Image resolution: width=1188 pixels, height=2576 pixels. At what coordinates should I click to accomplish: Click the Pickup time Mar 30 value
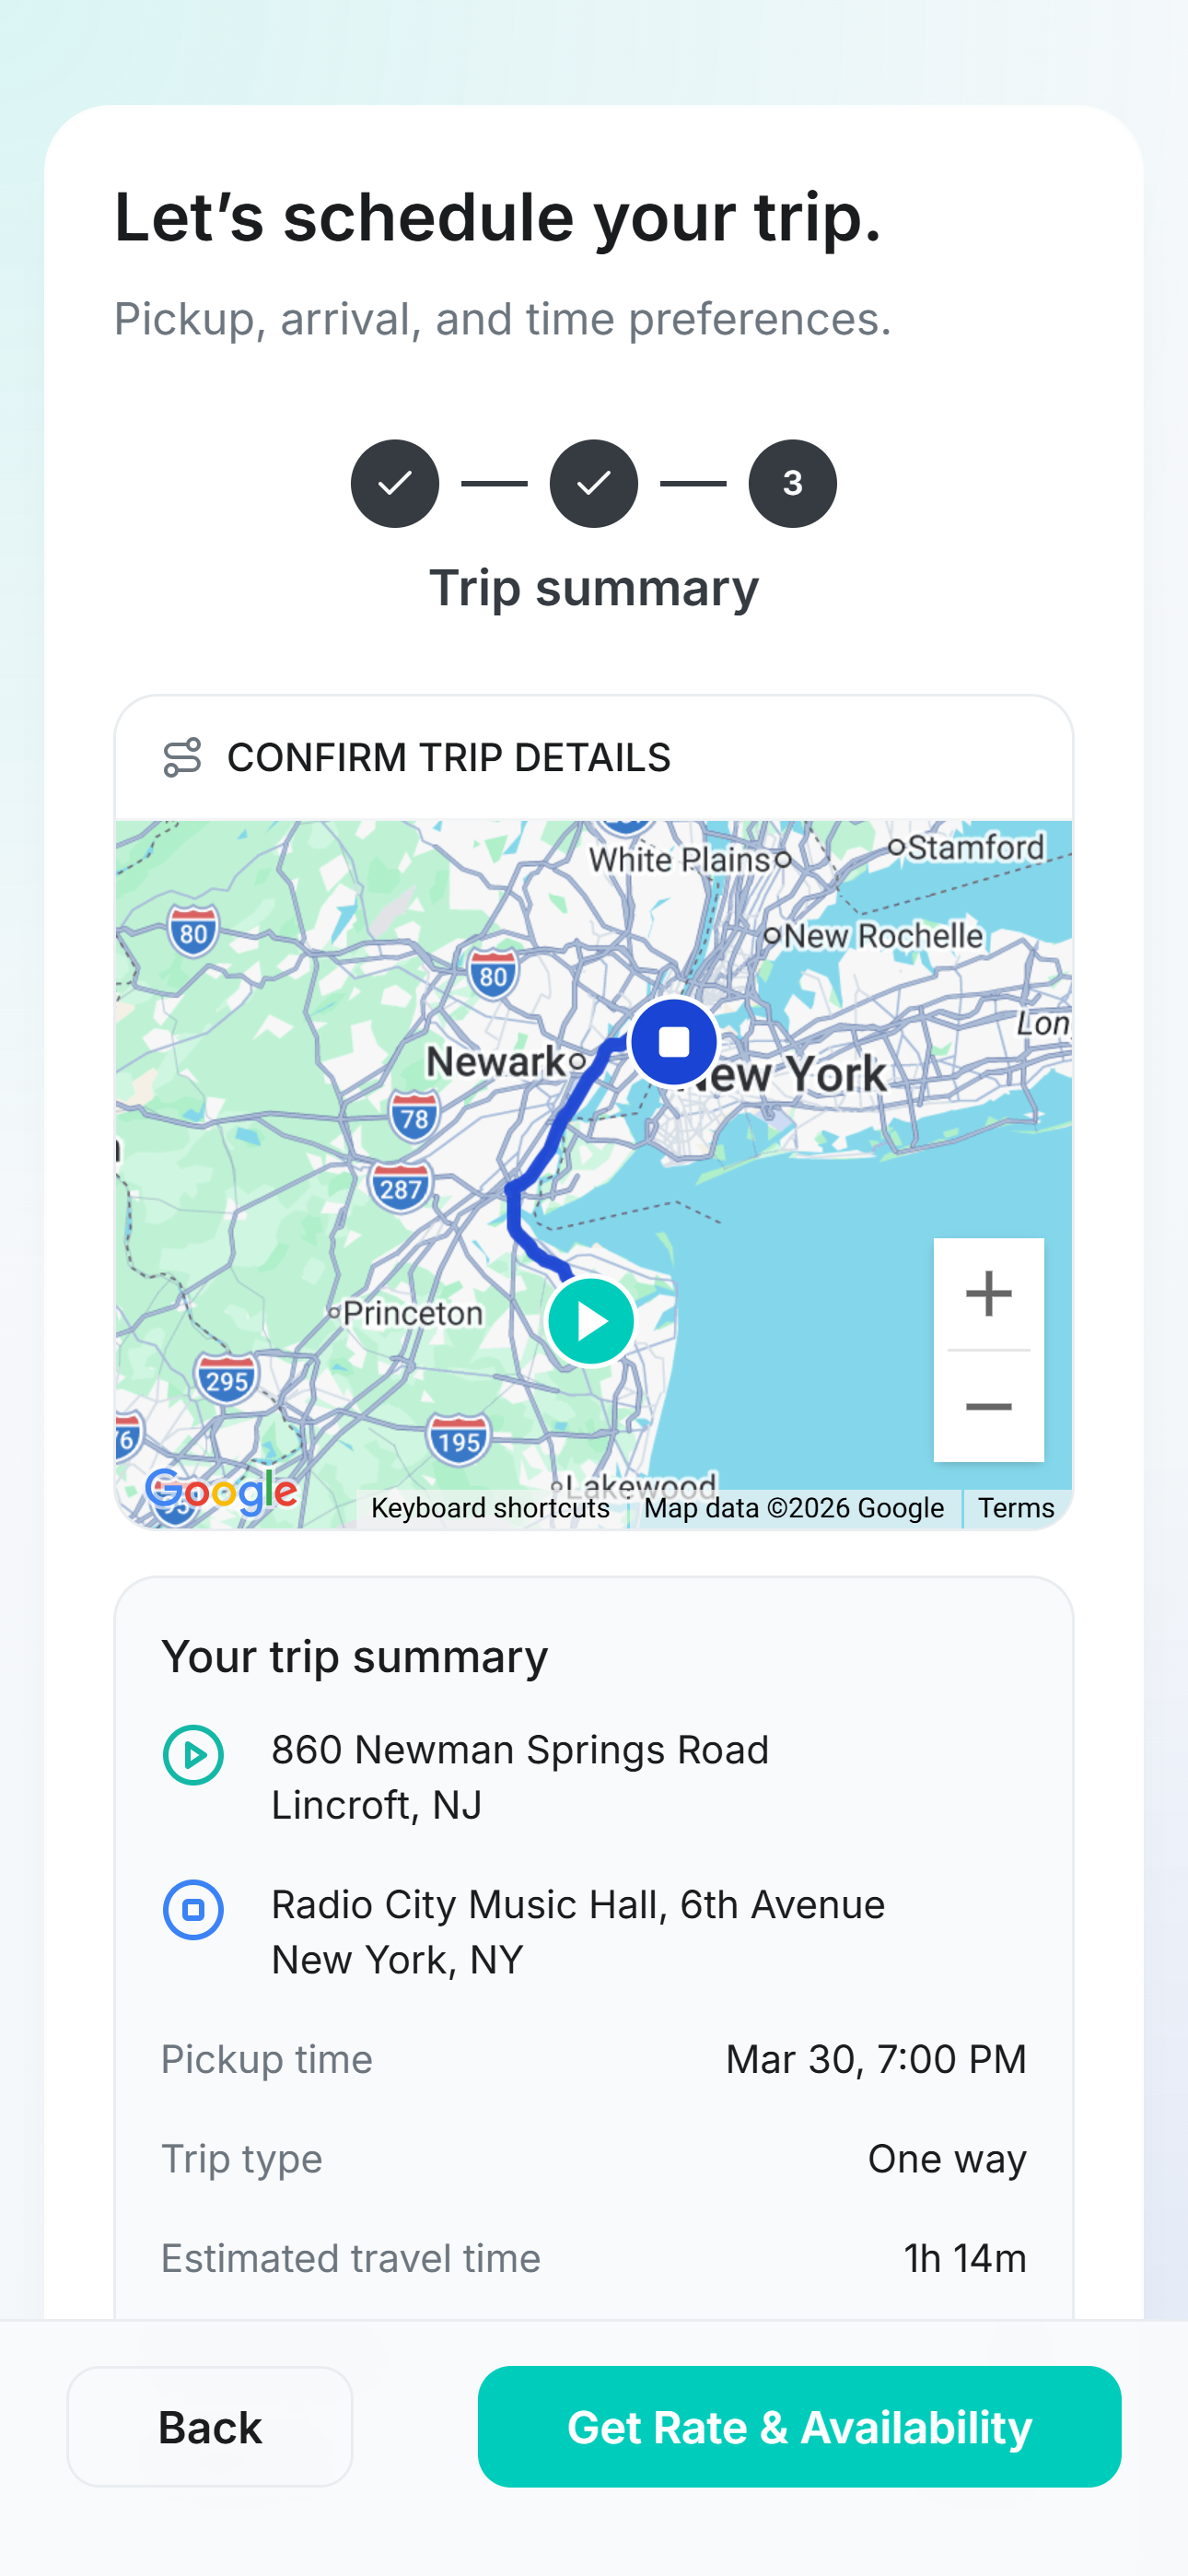[x=875, y=2060]
